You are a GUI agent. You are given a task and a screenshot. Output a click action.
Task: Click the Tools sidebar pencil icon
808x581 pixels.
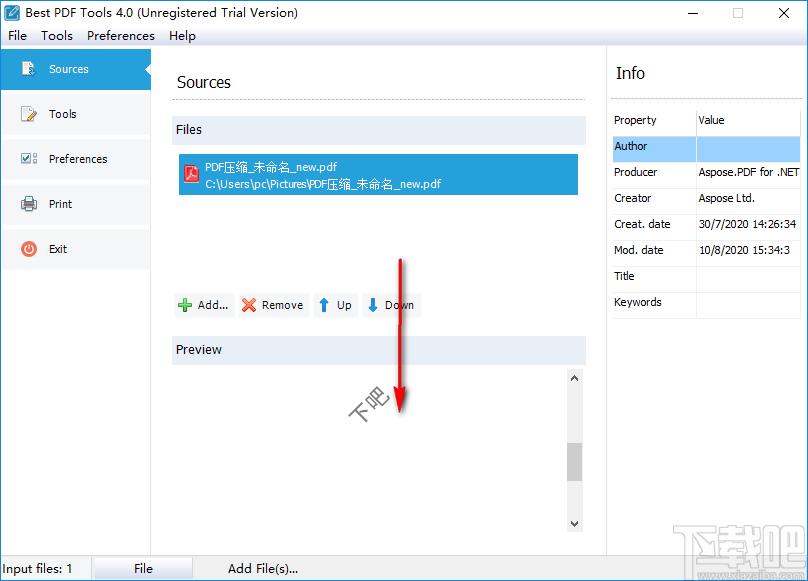(x=28, y=114)
